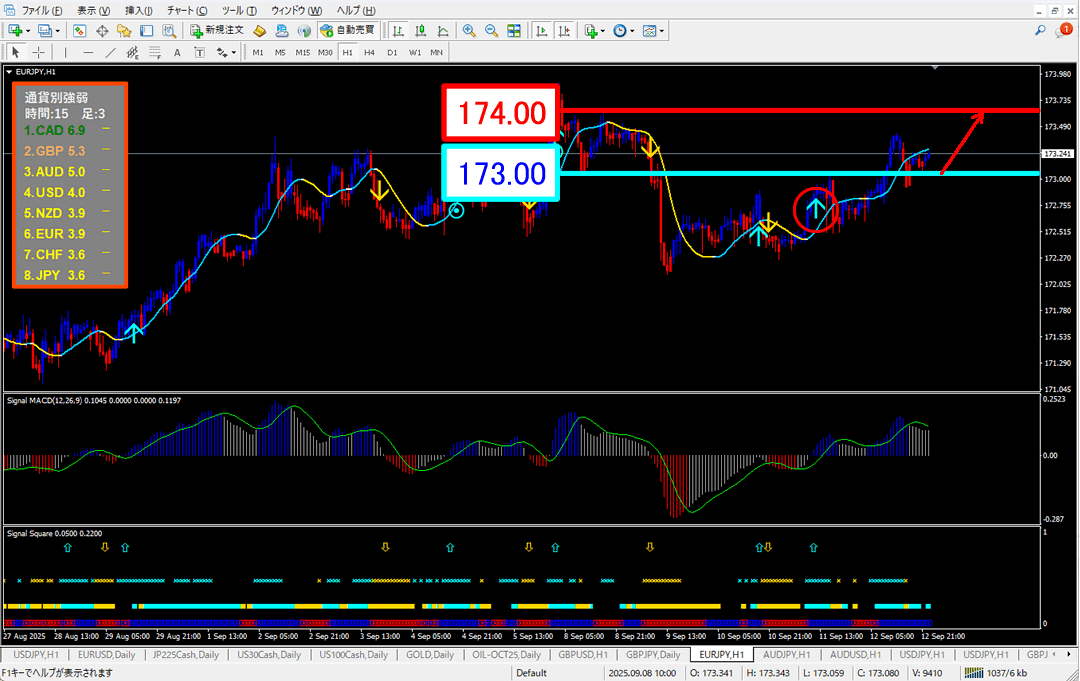Switch to bar chart display
The image size is (1080, 681).
click(398, 30)
